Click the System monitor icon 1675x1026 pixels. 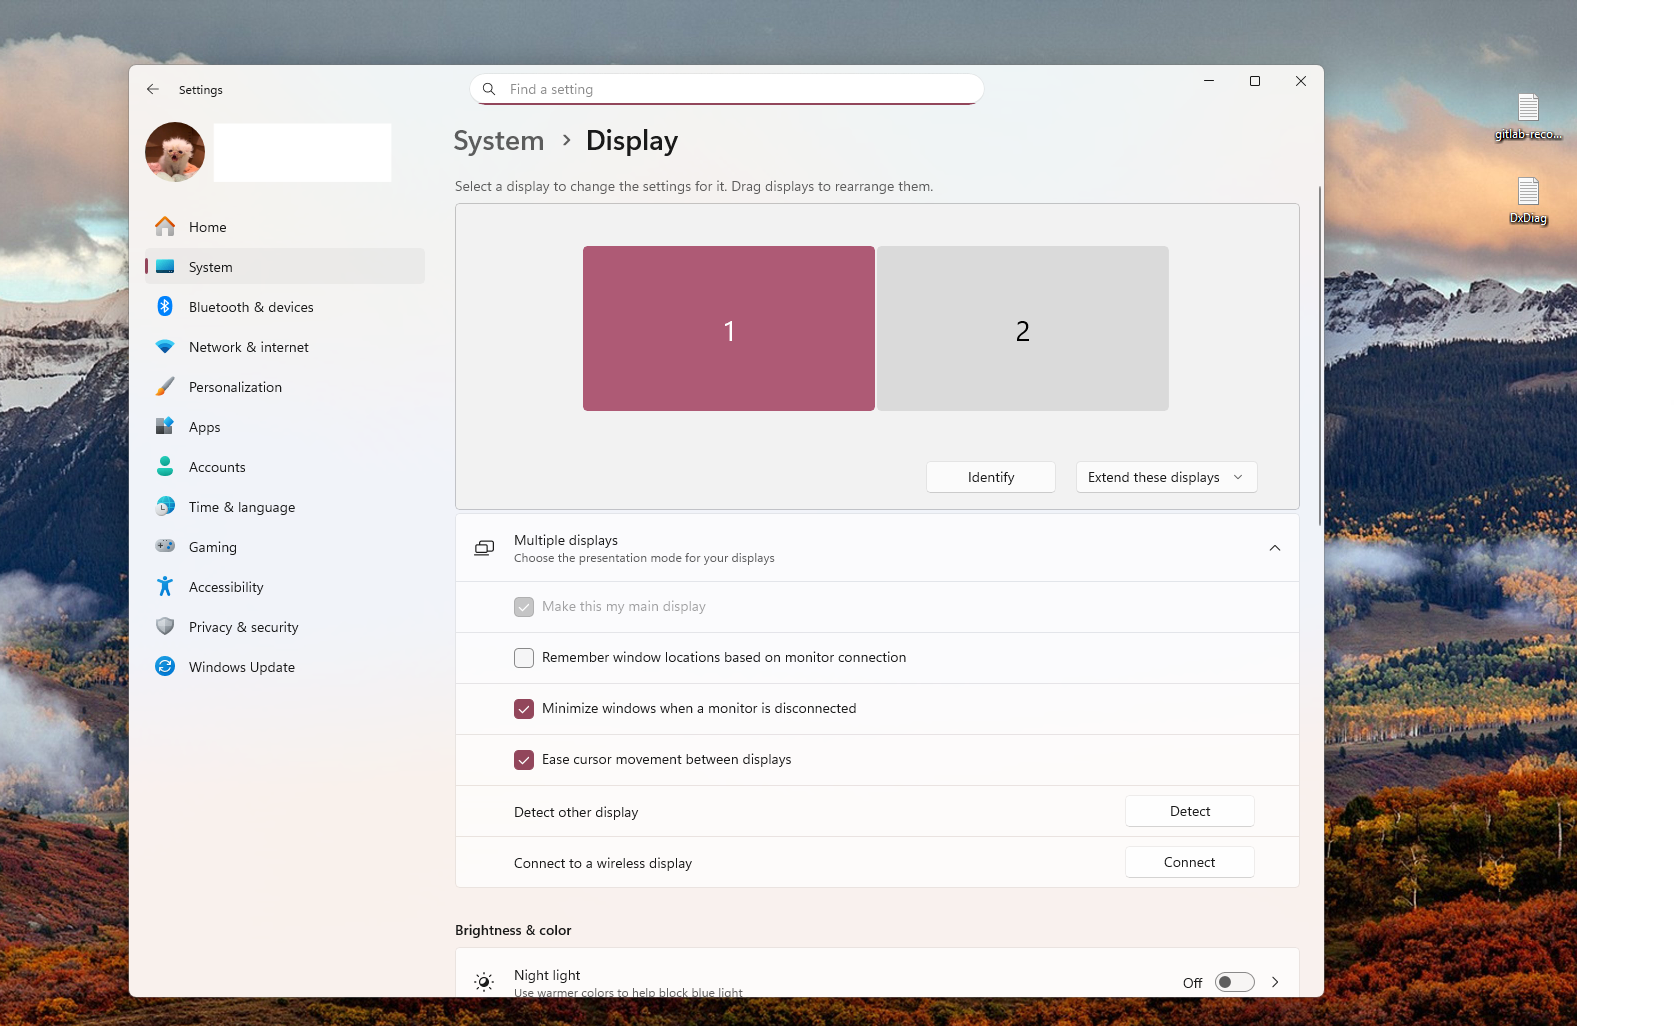pos(165,267)
